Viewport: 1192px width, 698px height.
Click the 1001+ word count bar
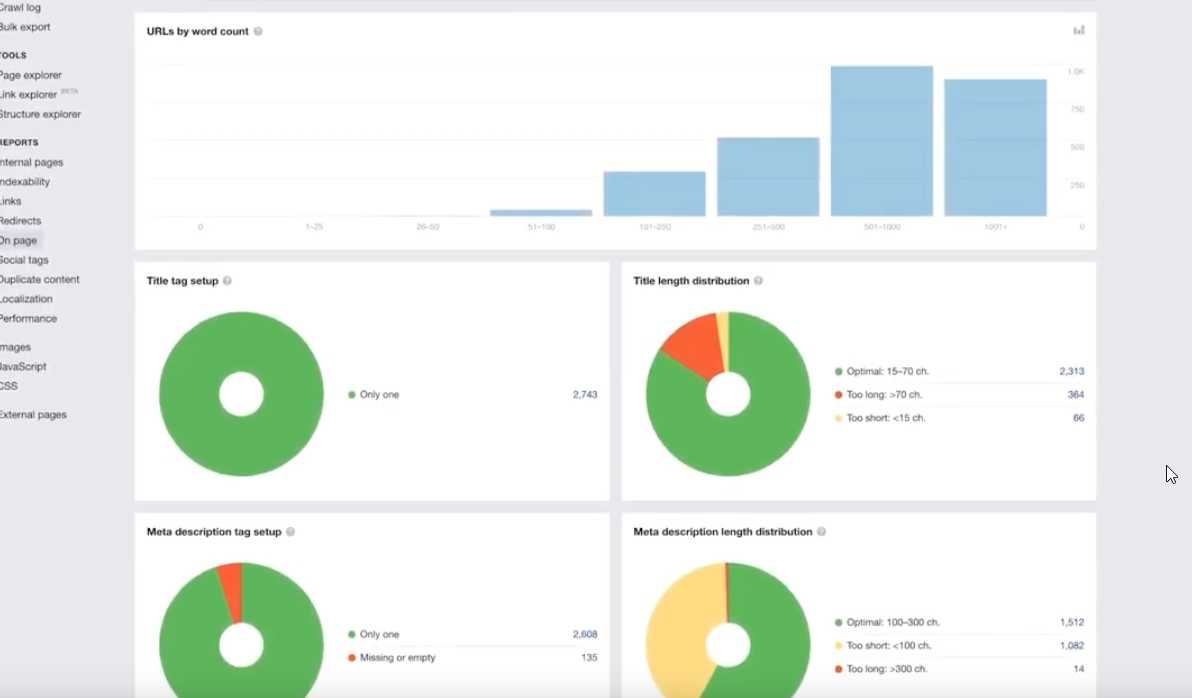[995, 148]
